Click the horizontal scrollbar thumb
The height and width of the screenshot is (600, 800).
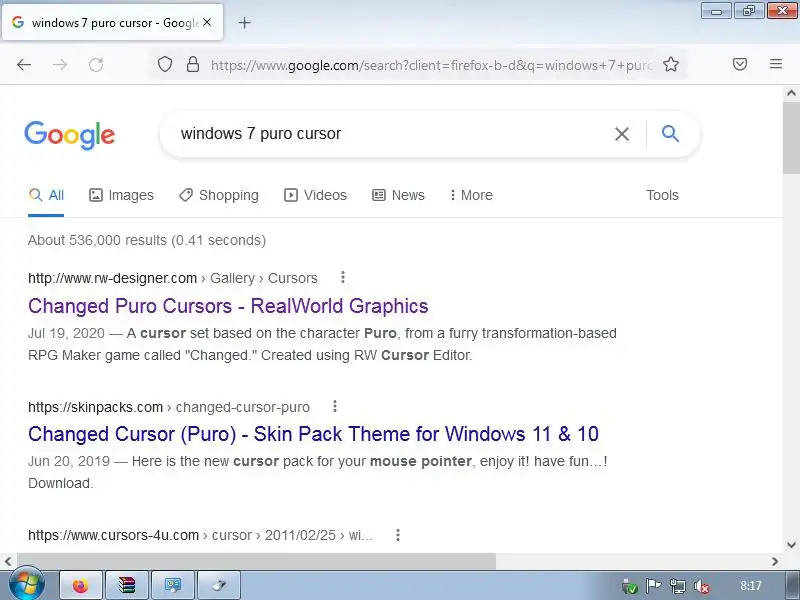(x=256, y=561)
